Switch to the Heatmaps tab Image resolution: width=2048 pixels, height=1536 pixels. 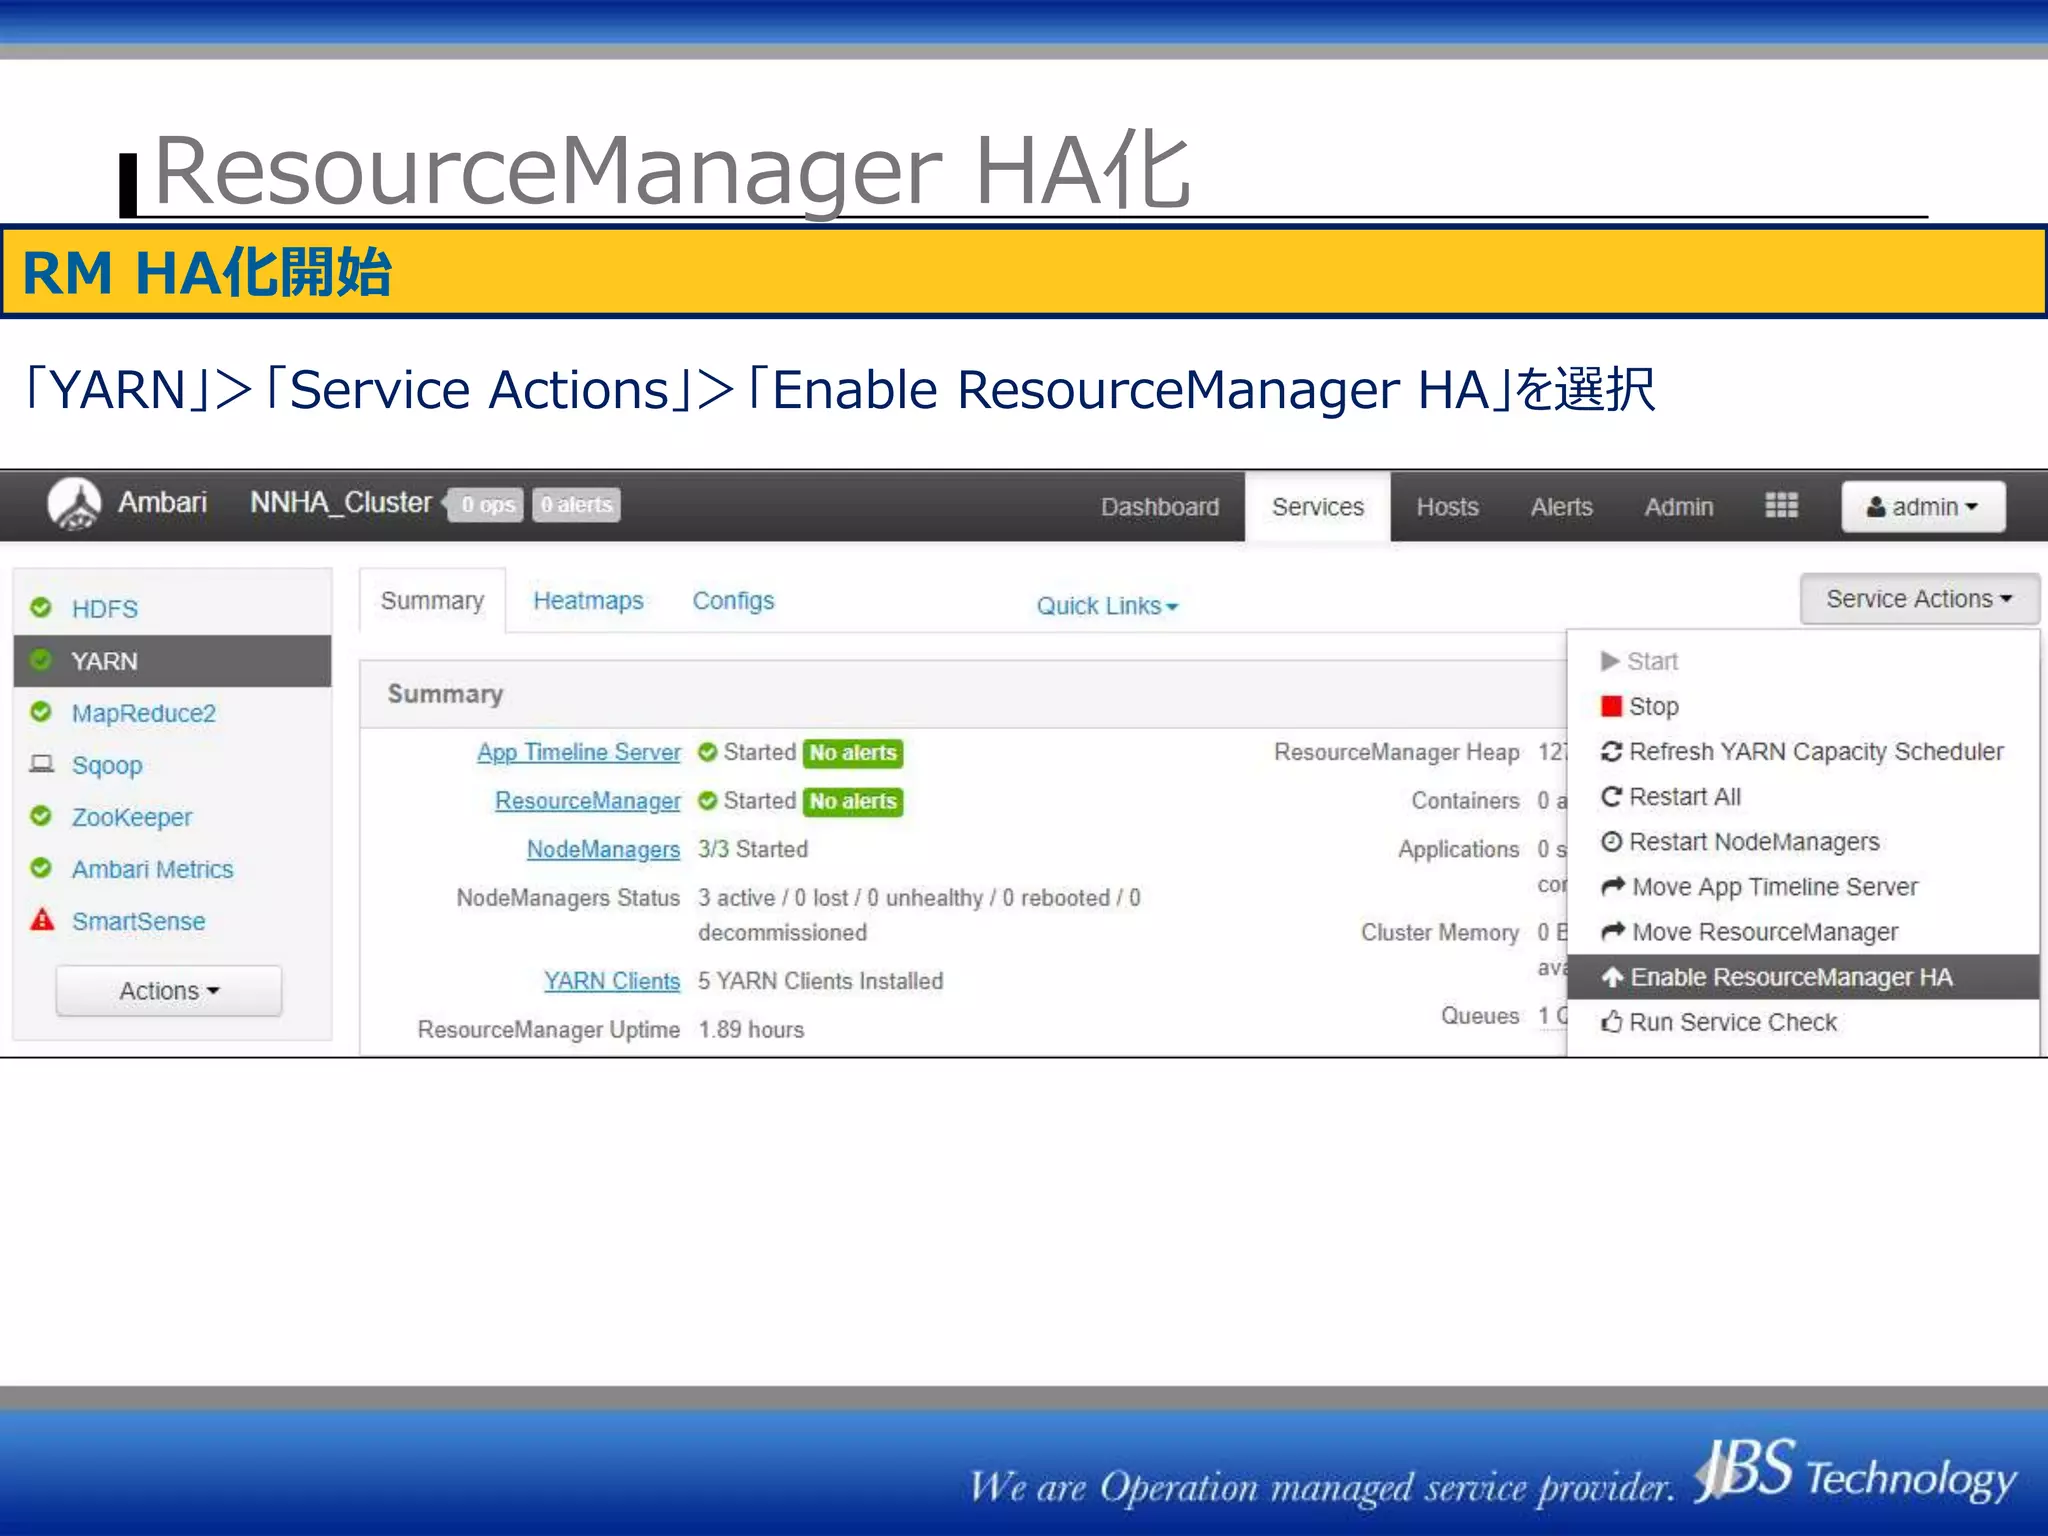click(588, 600)
